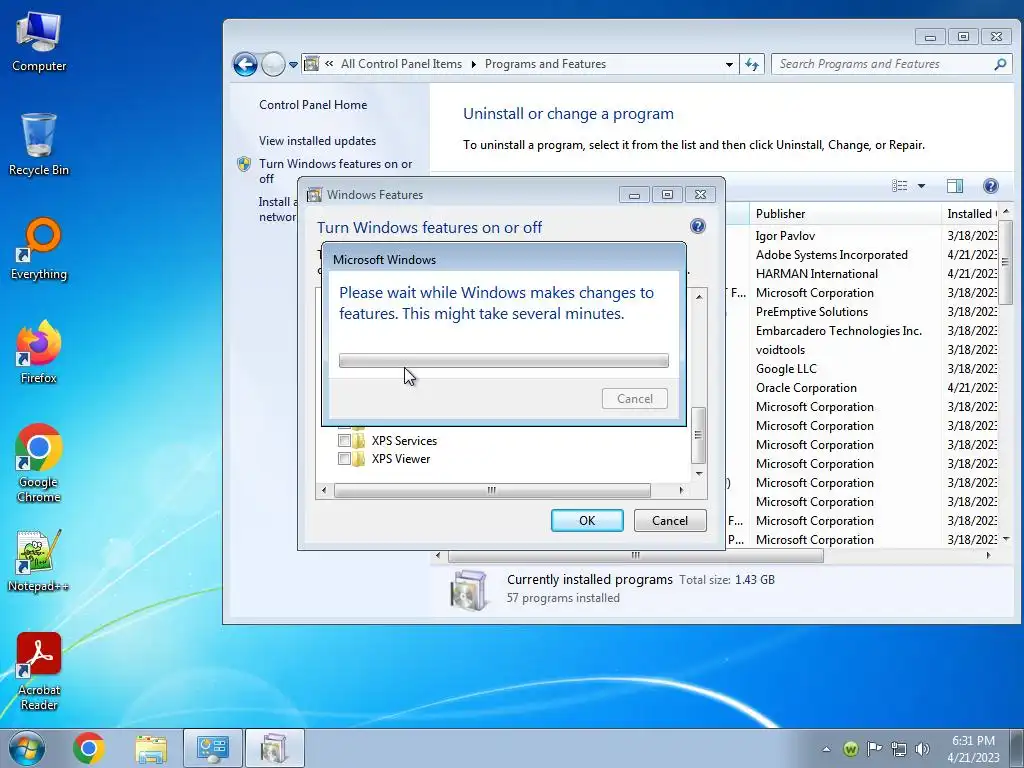Image resolution: width=1024 pixels, height=768 pixels.
Task: Select the PreEmptive Solutions row
Action: [x=812, y=312]
